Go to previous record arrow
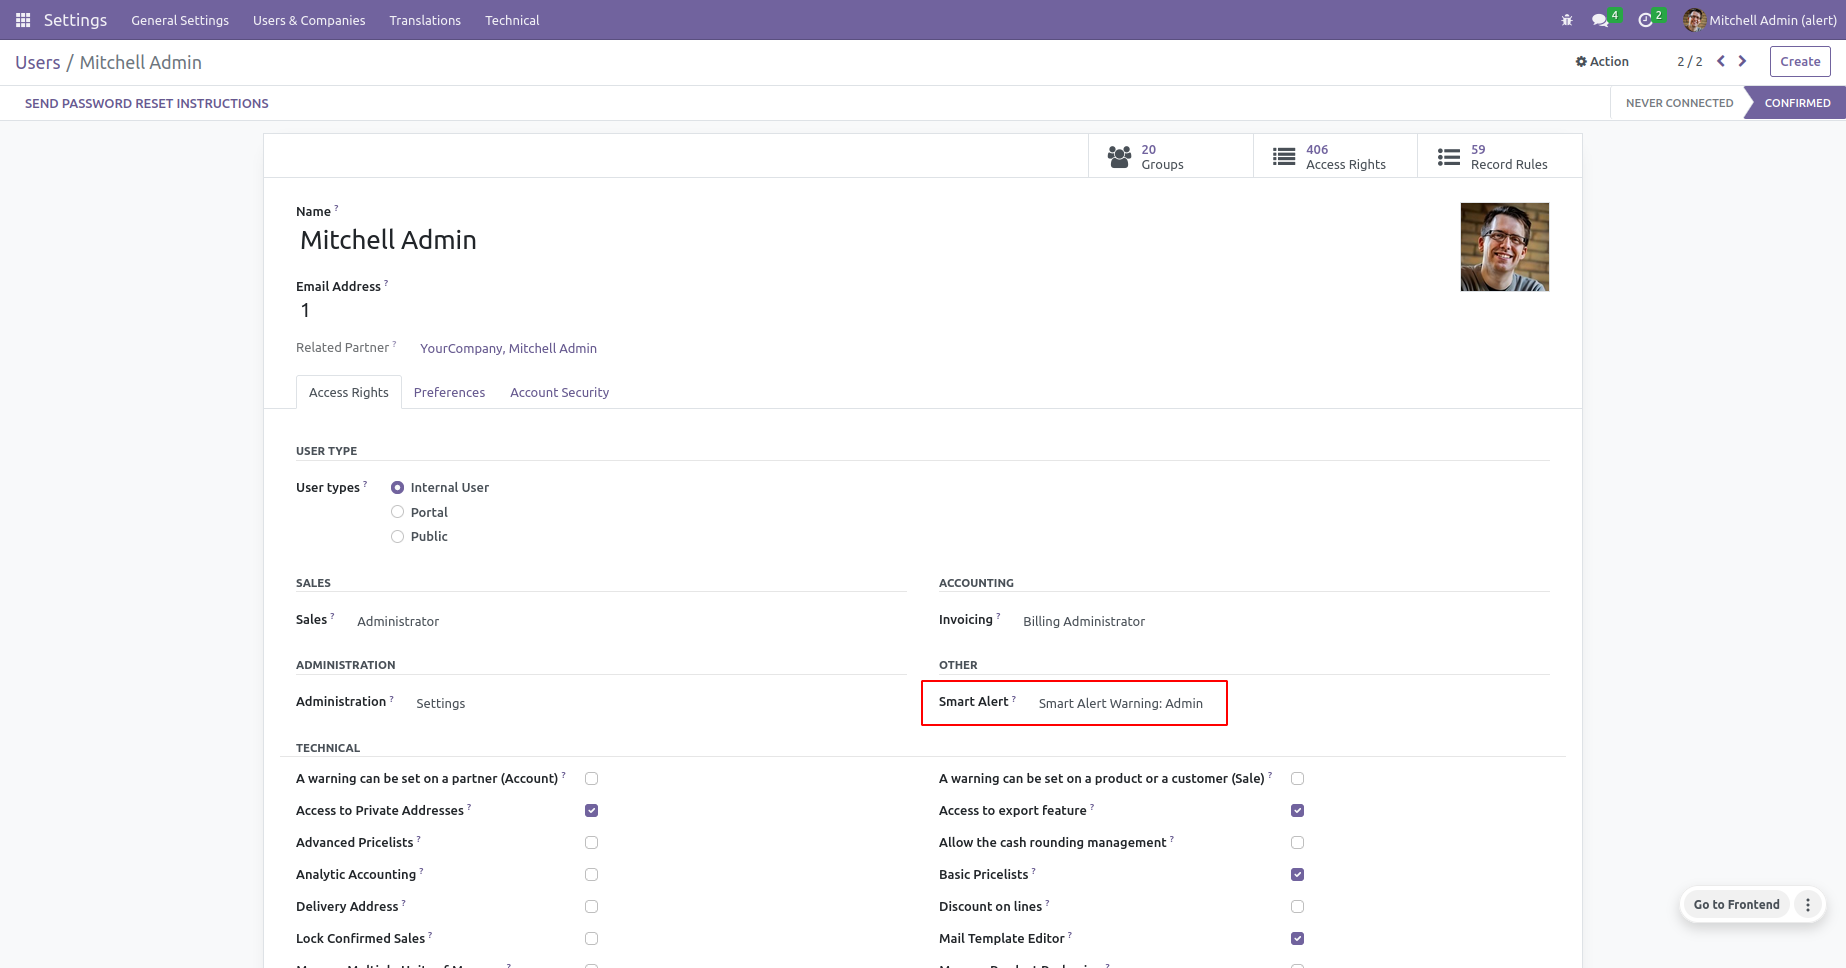1846x968 pixels. point(1721,61)
